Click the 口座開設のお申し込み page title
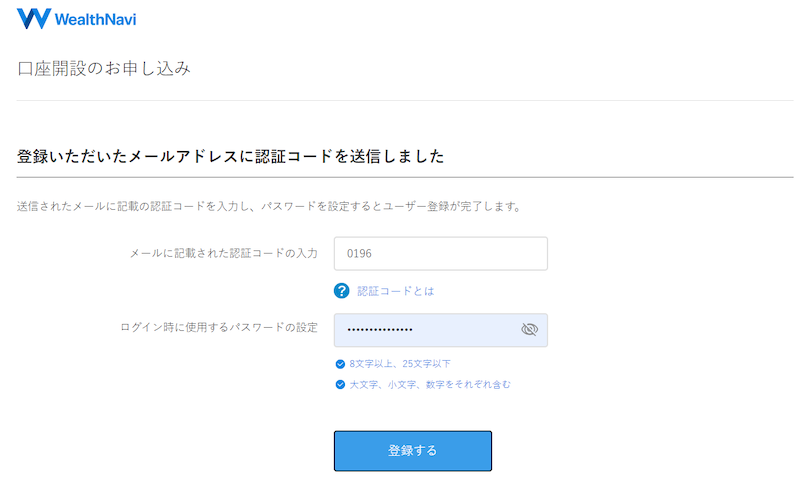Viewport: 800px width, 497px height. [x=104, y=68]
